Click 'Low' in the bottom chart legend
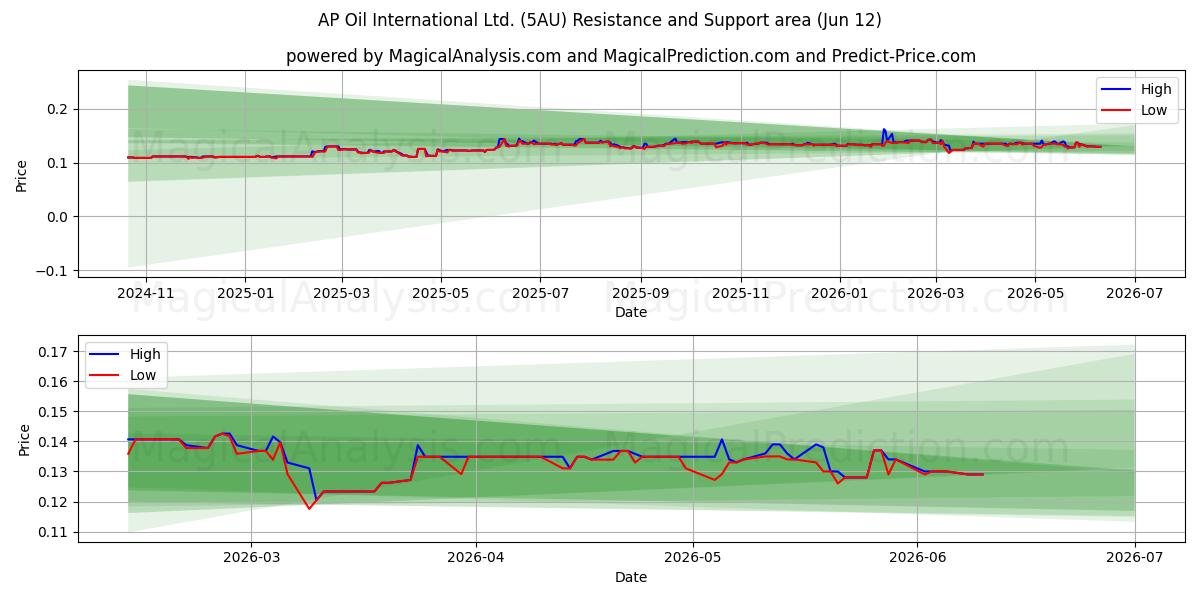The image size is (1200, 600). pos(143,375)
